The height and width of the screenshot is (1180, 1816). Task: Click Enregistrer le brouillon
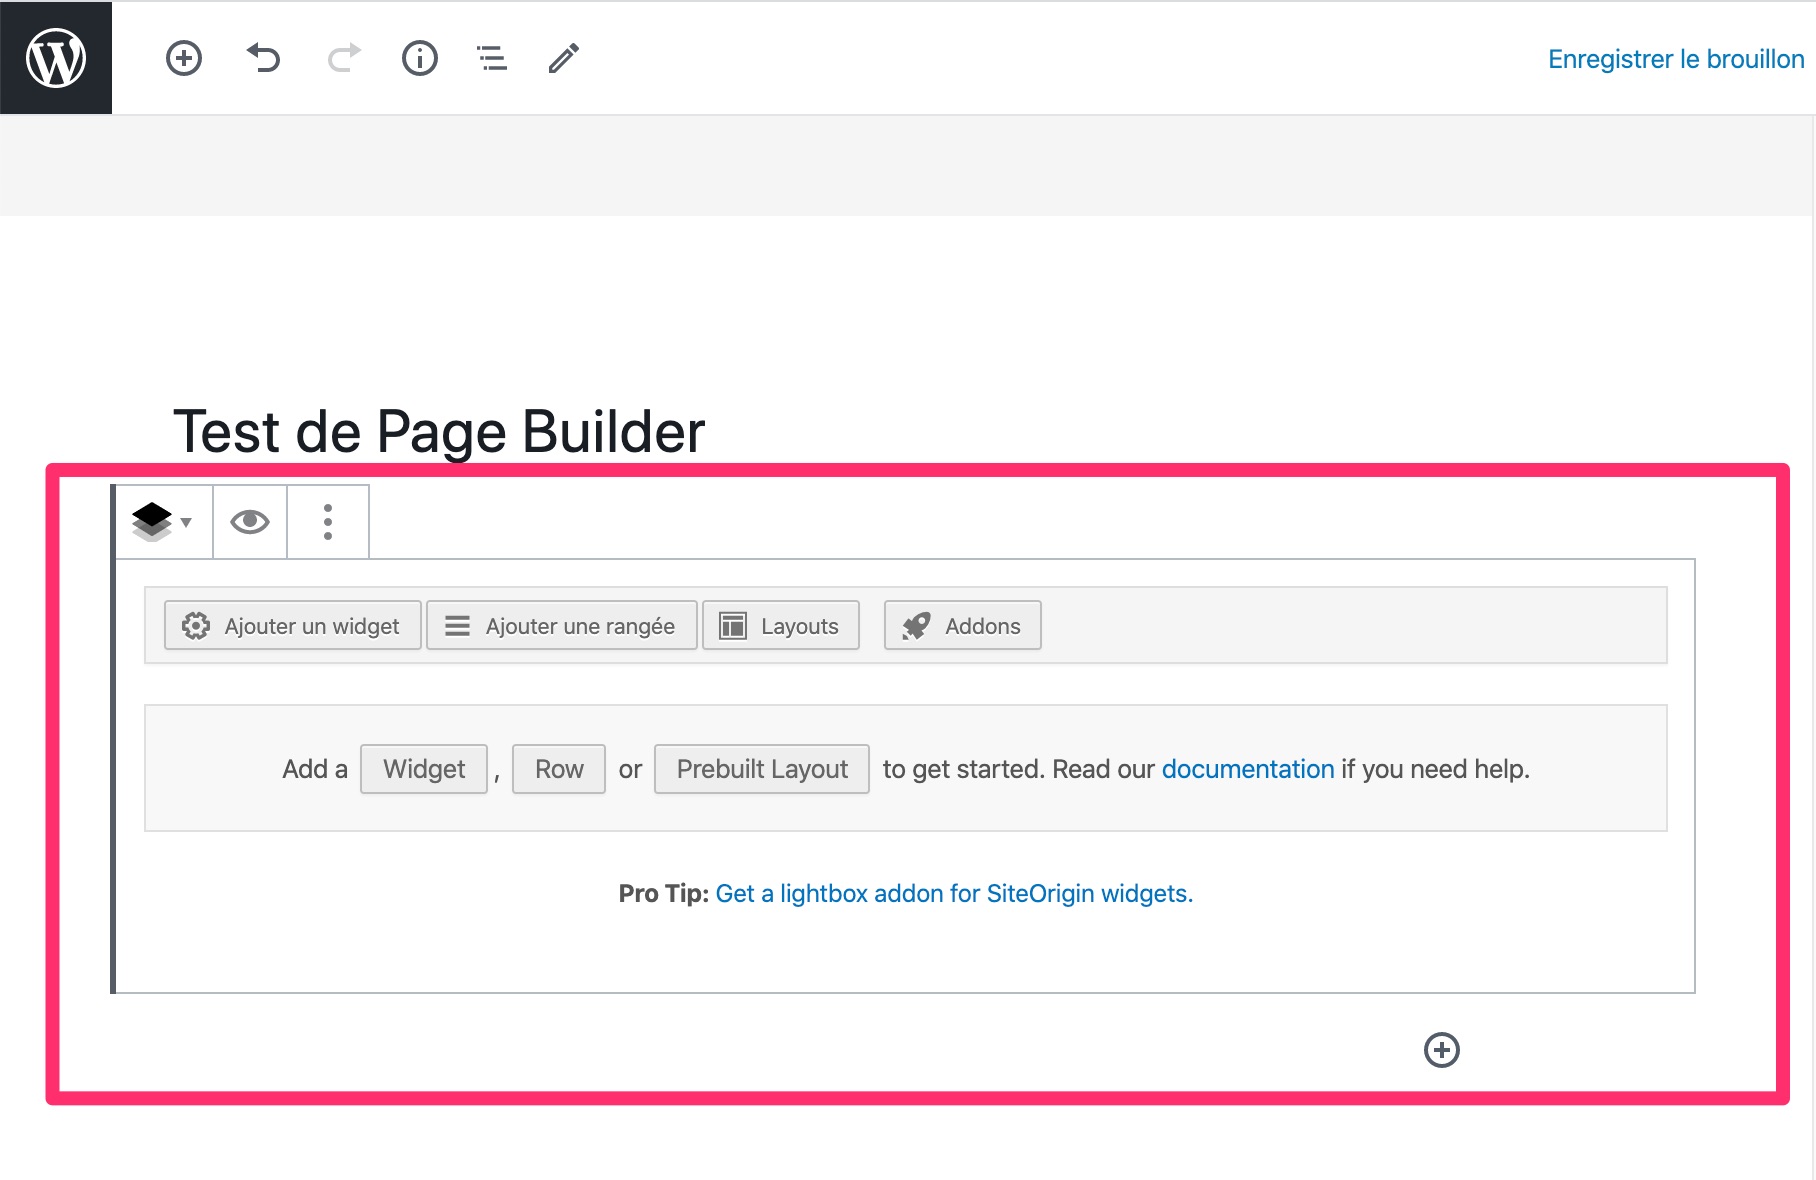[1676, 58]
